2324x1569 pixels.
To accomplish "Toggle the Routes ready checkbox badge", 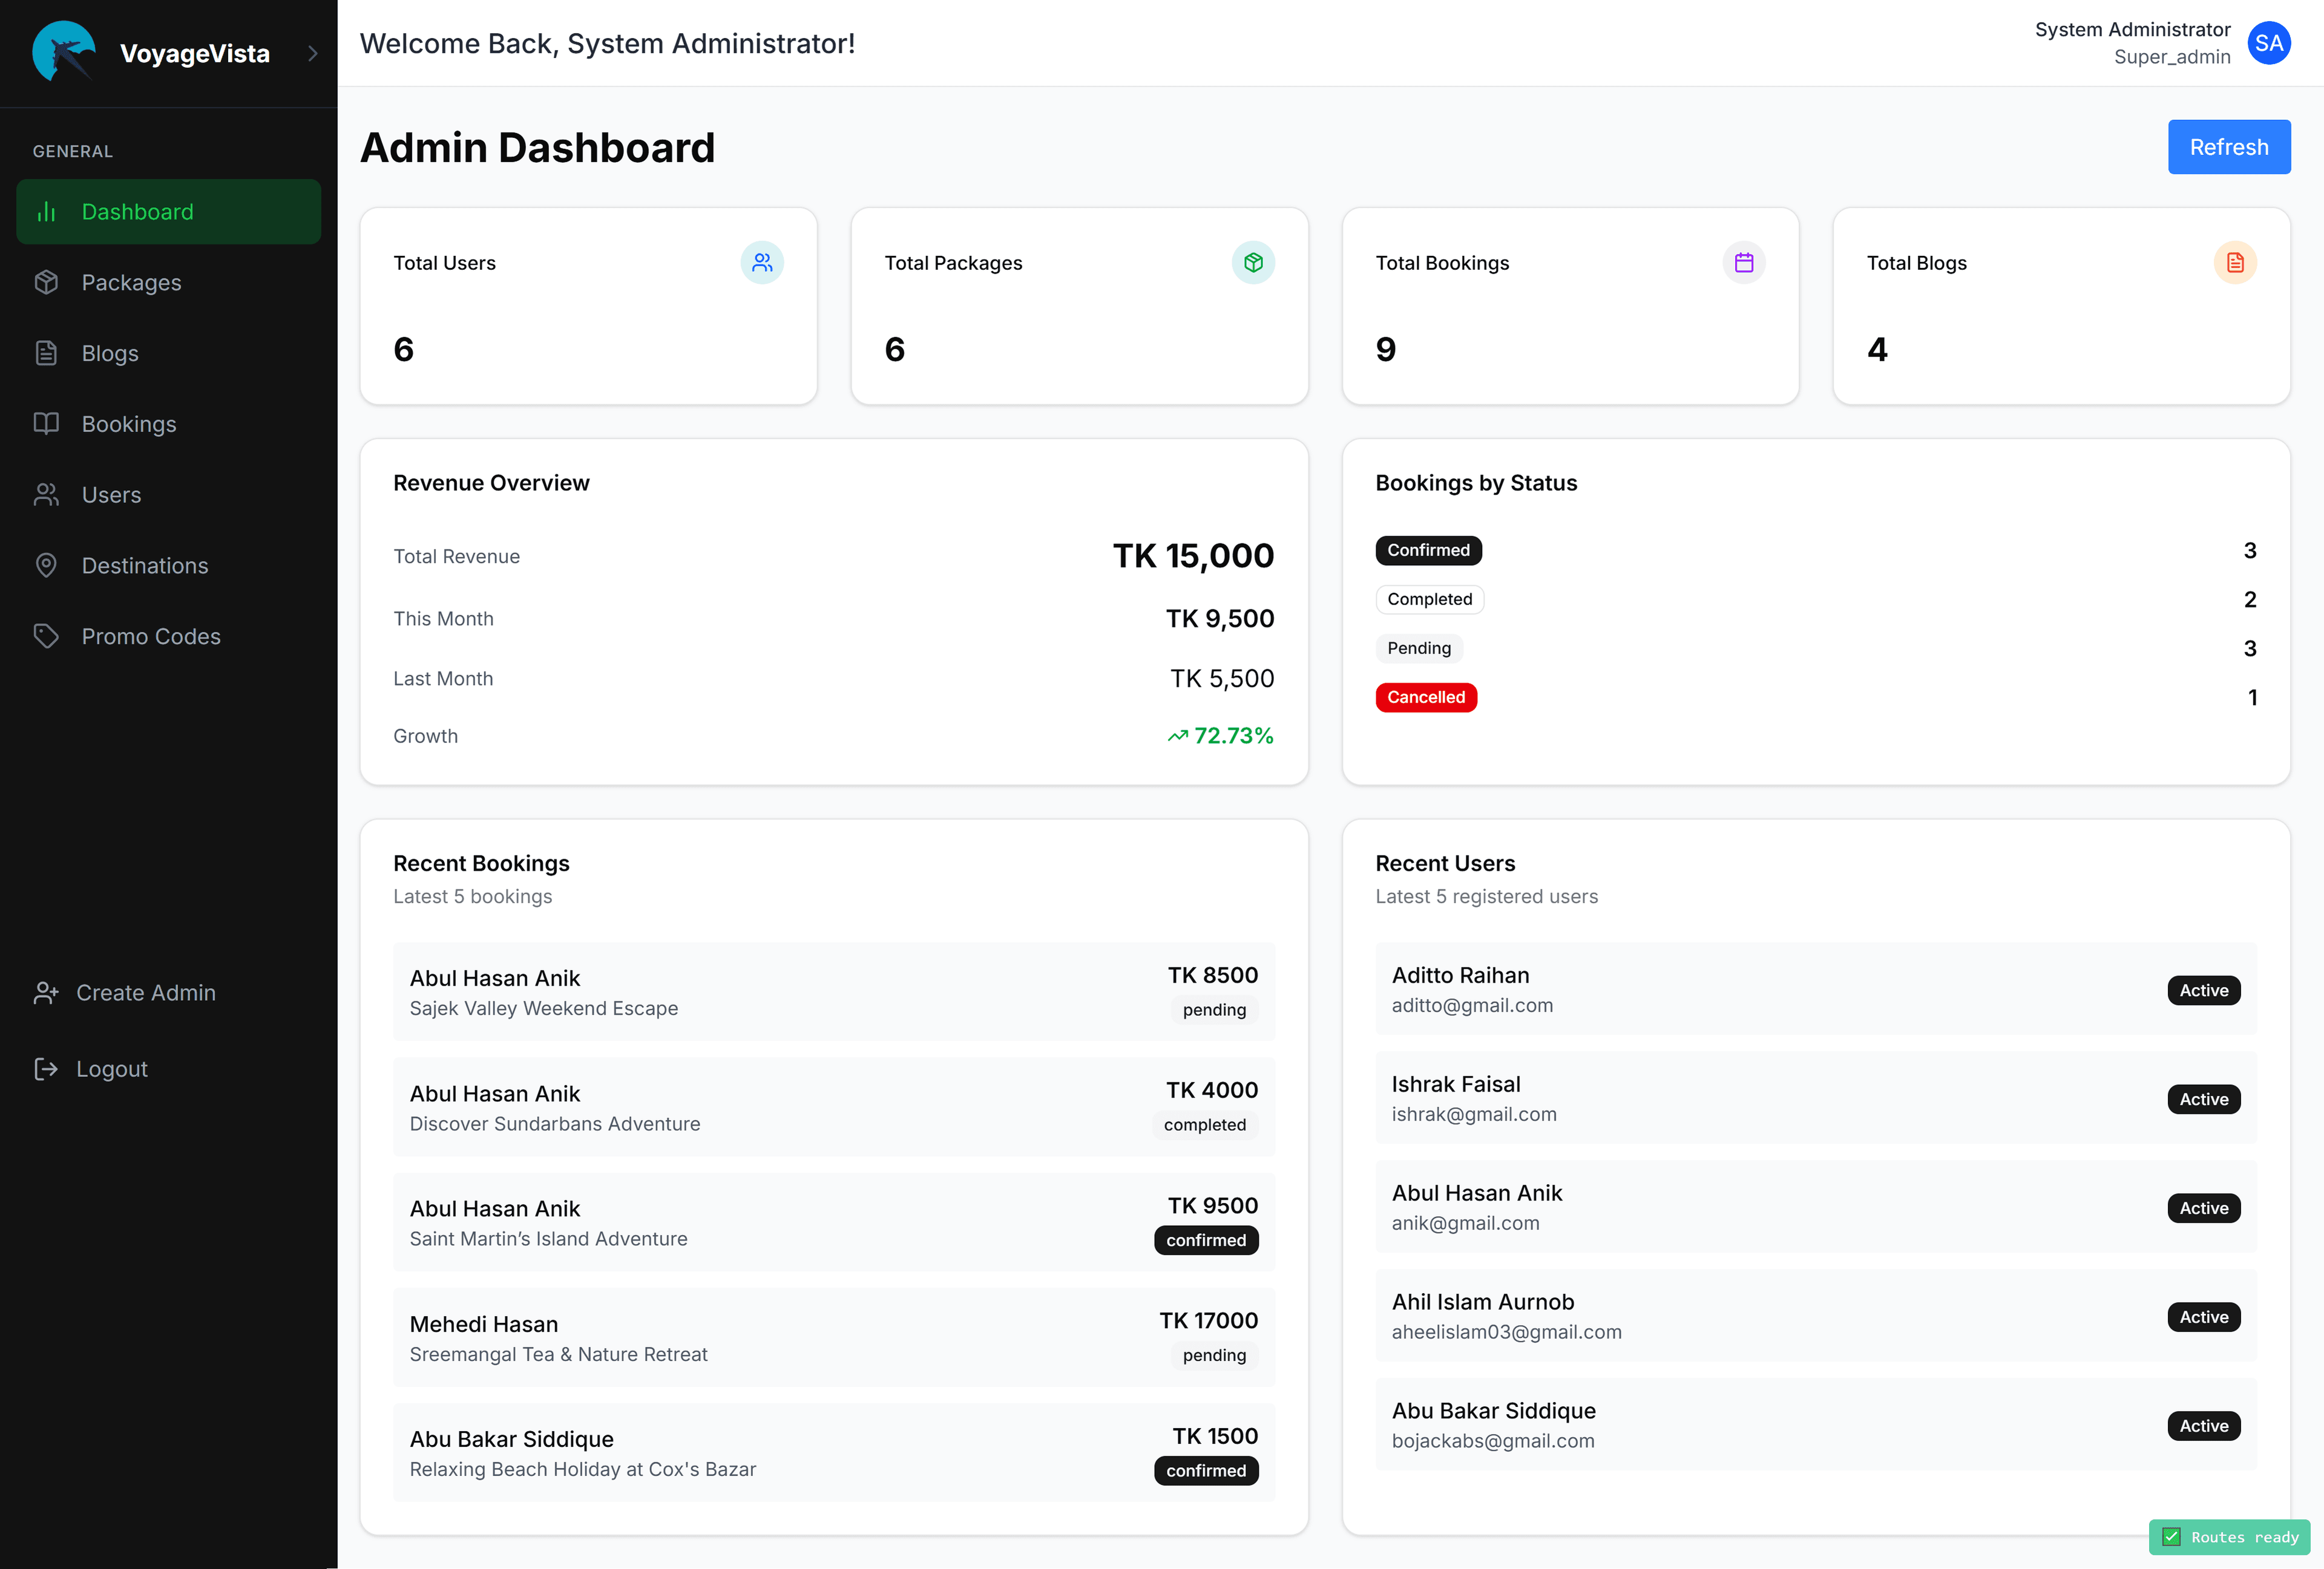I will (x=2171, y=1537).
